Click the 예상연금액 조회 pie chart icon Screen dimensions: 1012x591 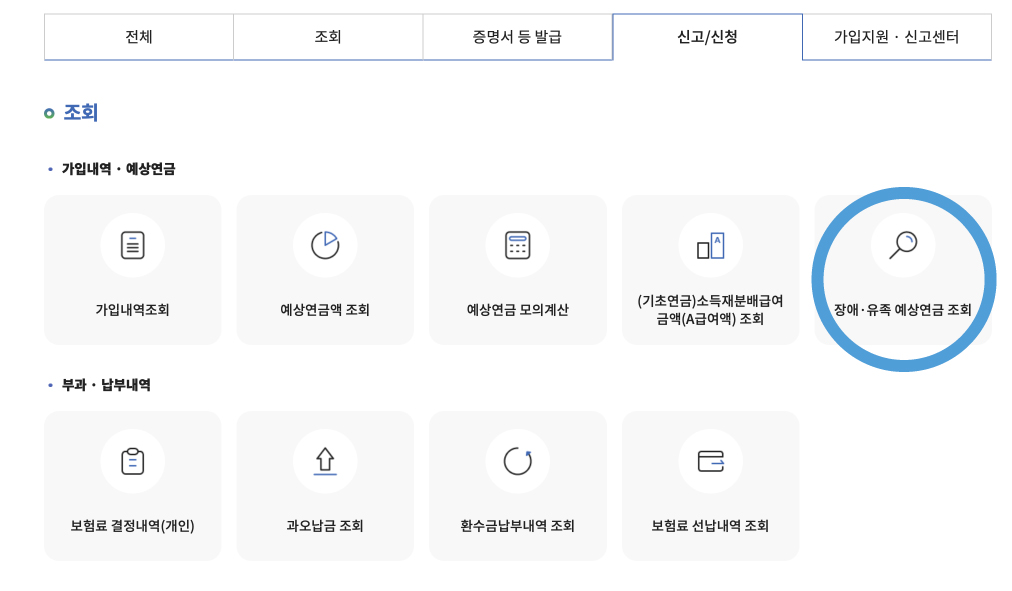(324, 244)
